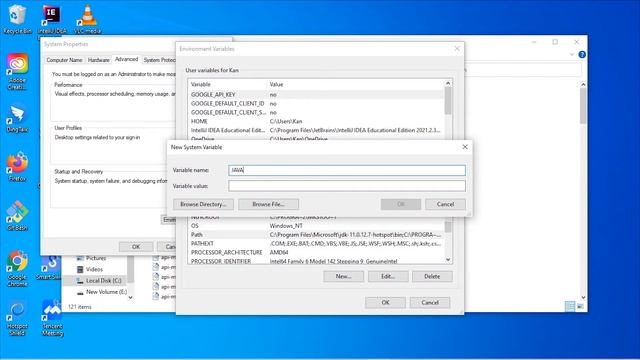Viewport: 640px width, 360px height.
Task: Open Tencent Meeting desktop shortcut
Action: point(52,318)
